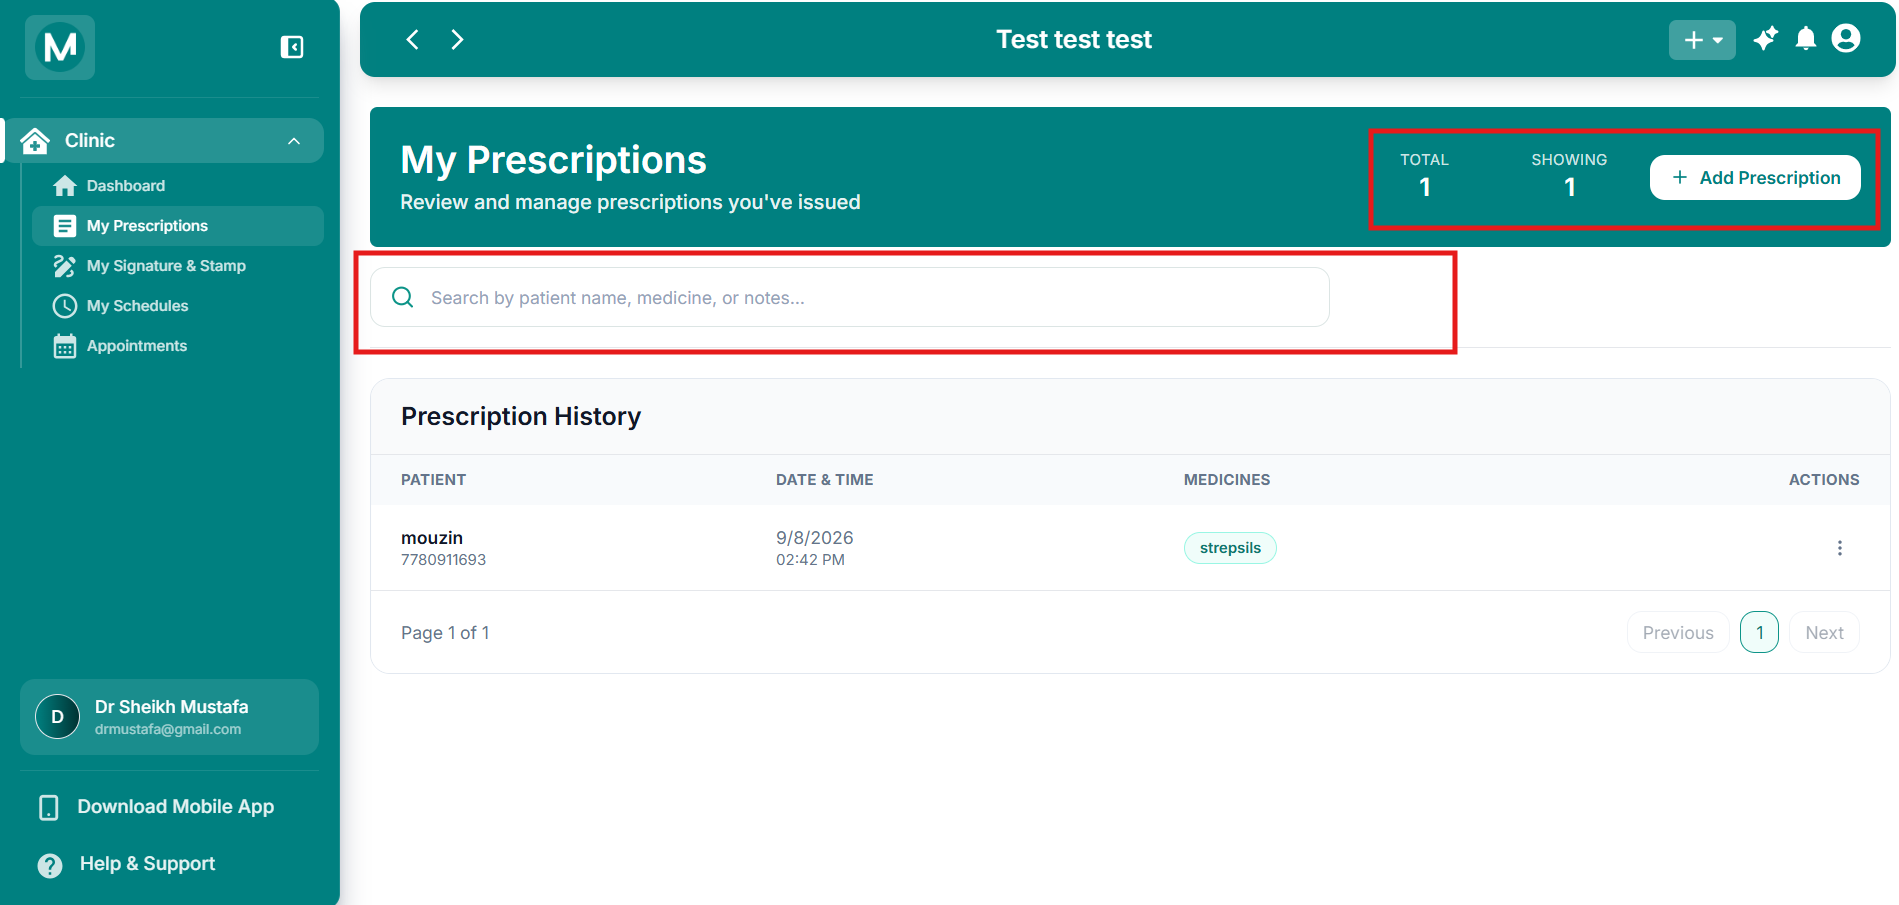Viewport: 1899px width, 905px height.
Task: Click the MEDICINES column header
Action: tap(1227, 480)
